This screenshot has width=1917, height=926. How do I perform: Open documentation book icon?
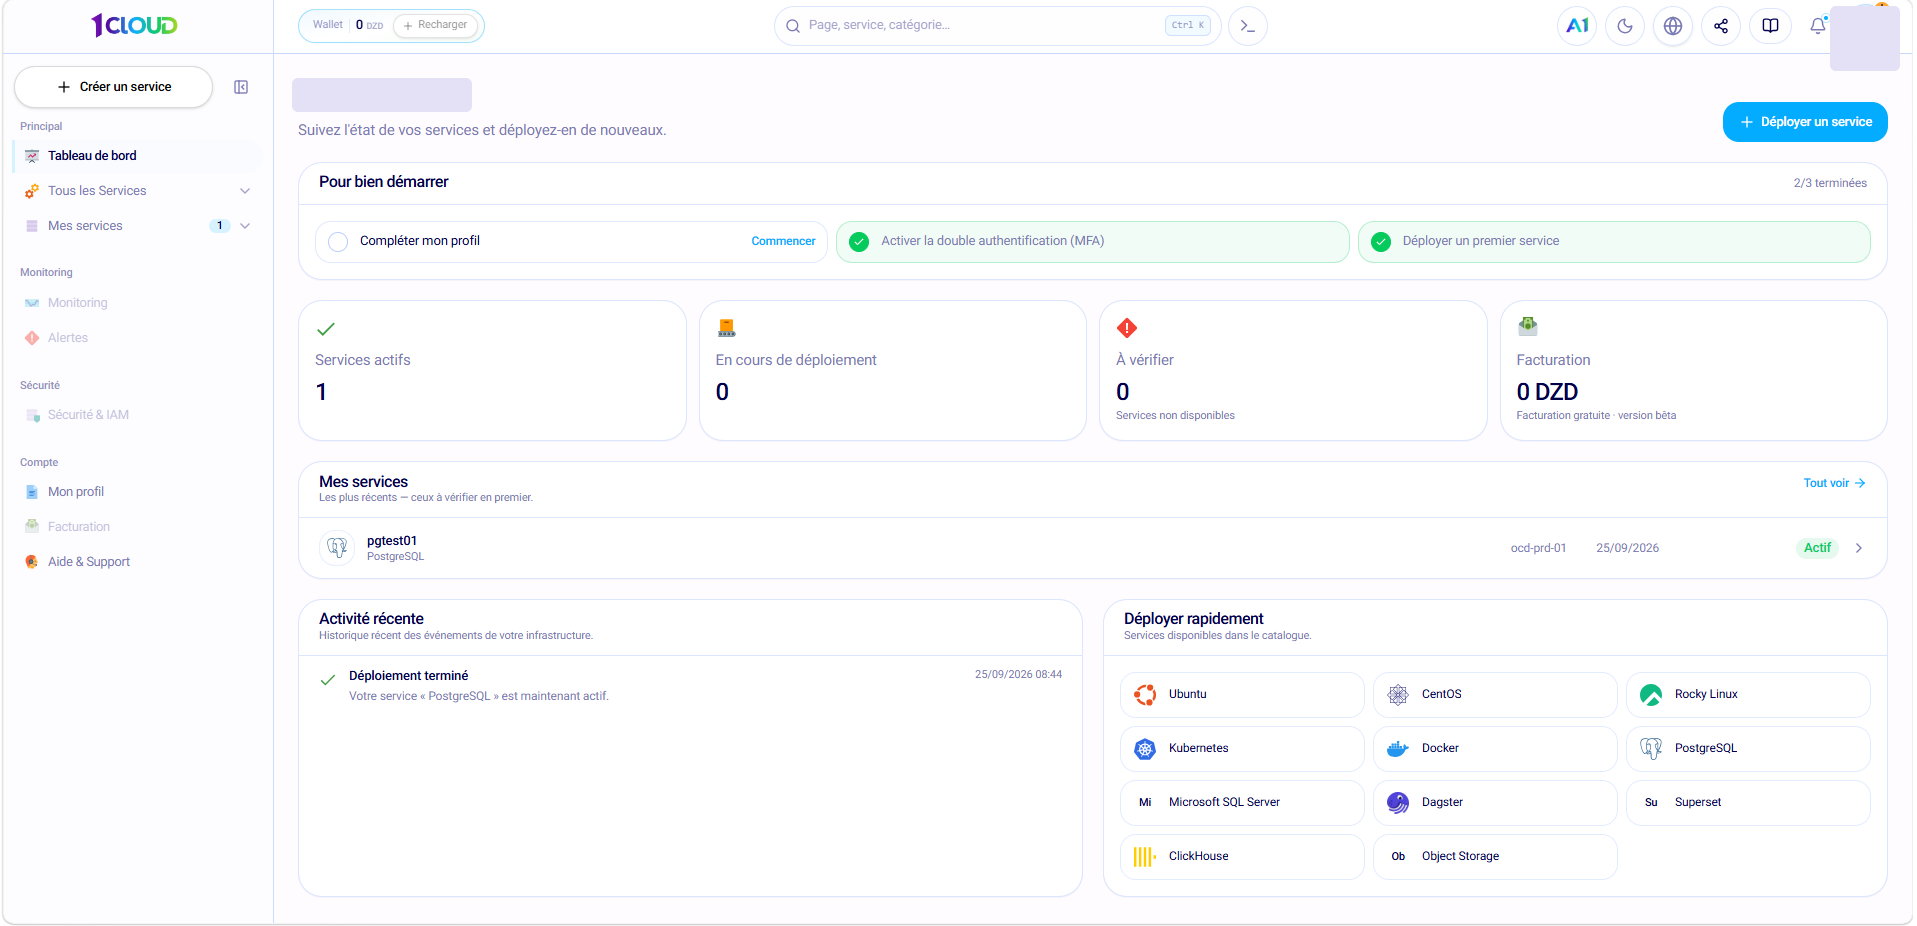point(1770,26)
